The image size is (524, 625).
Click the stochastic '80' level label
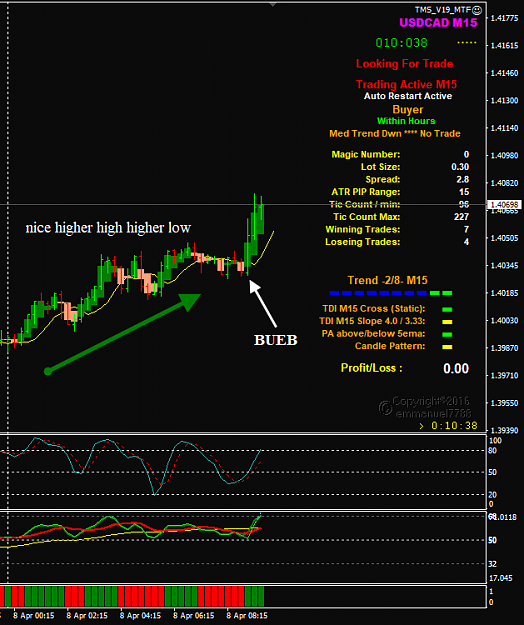493,451
